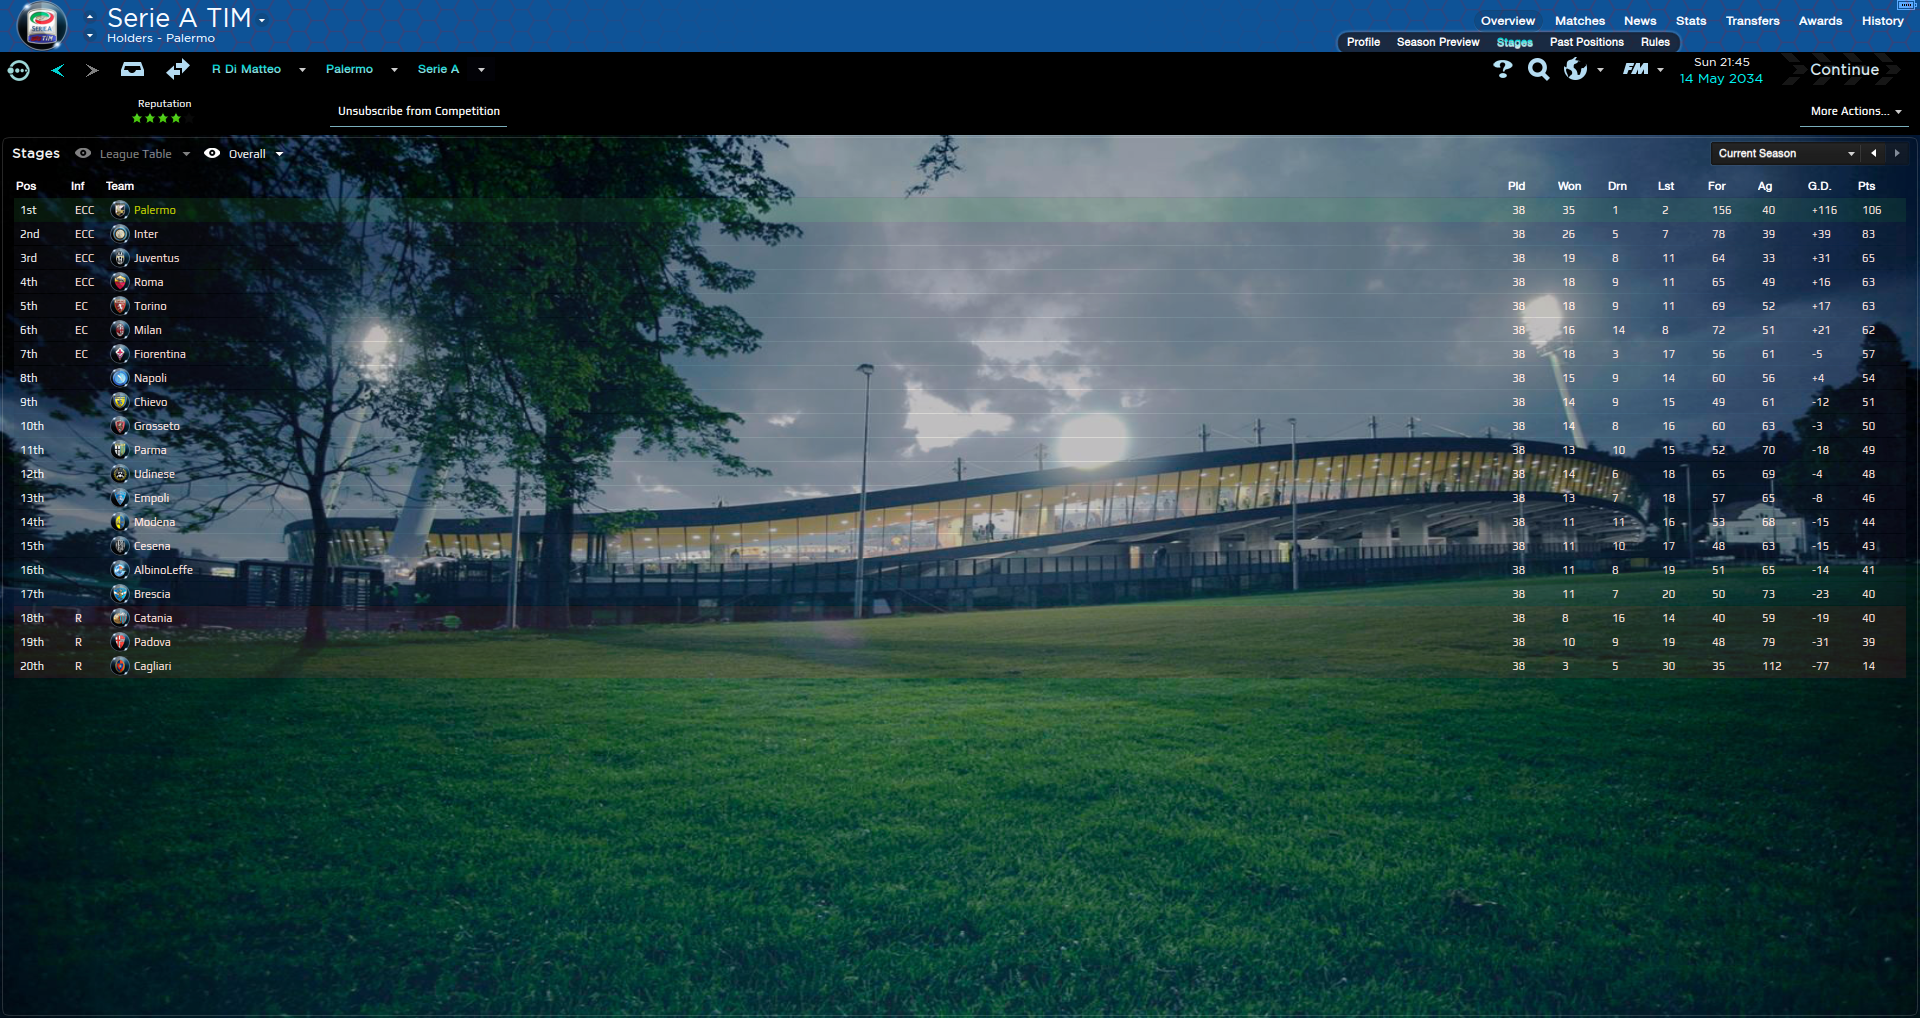This screenshot has width=1920, height=1018.
Task: Expand the R Di Matteo dropdown arrow
Action: coord(302,70)
